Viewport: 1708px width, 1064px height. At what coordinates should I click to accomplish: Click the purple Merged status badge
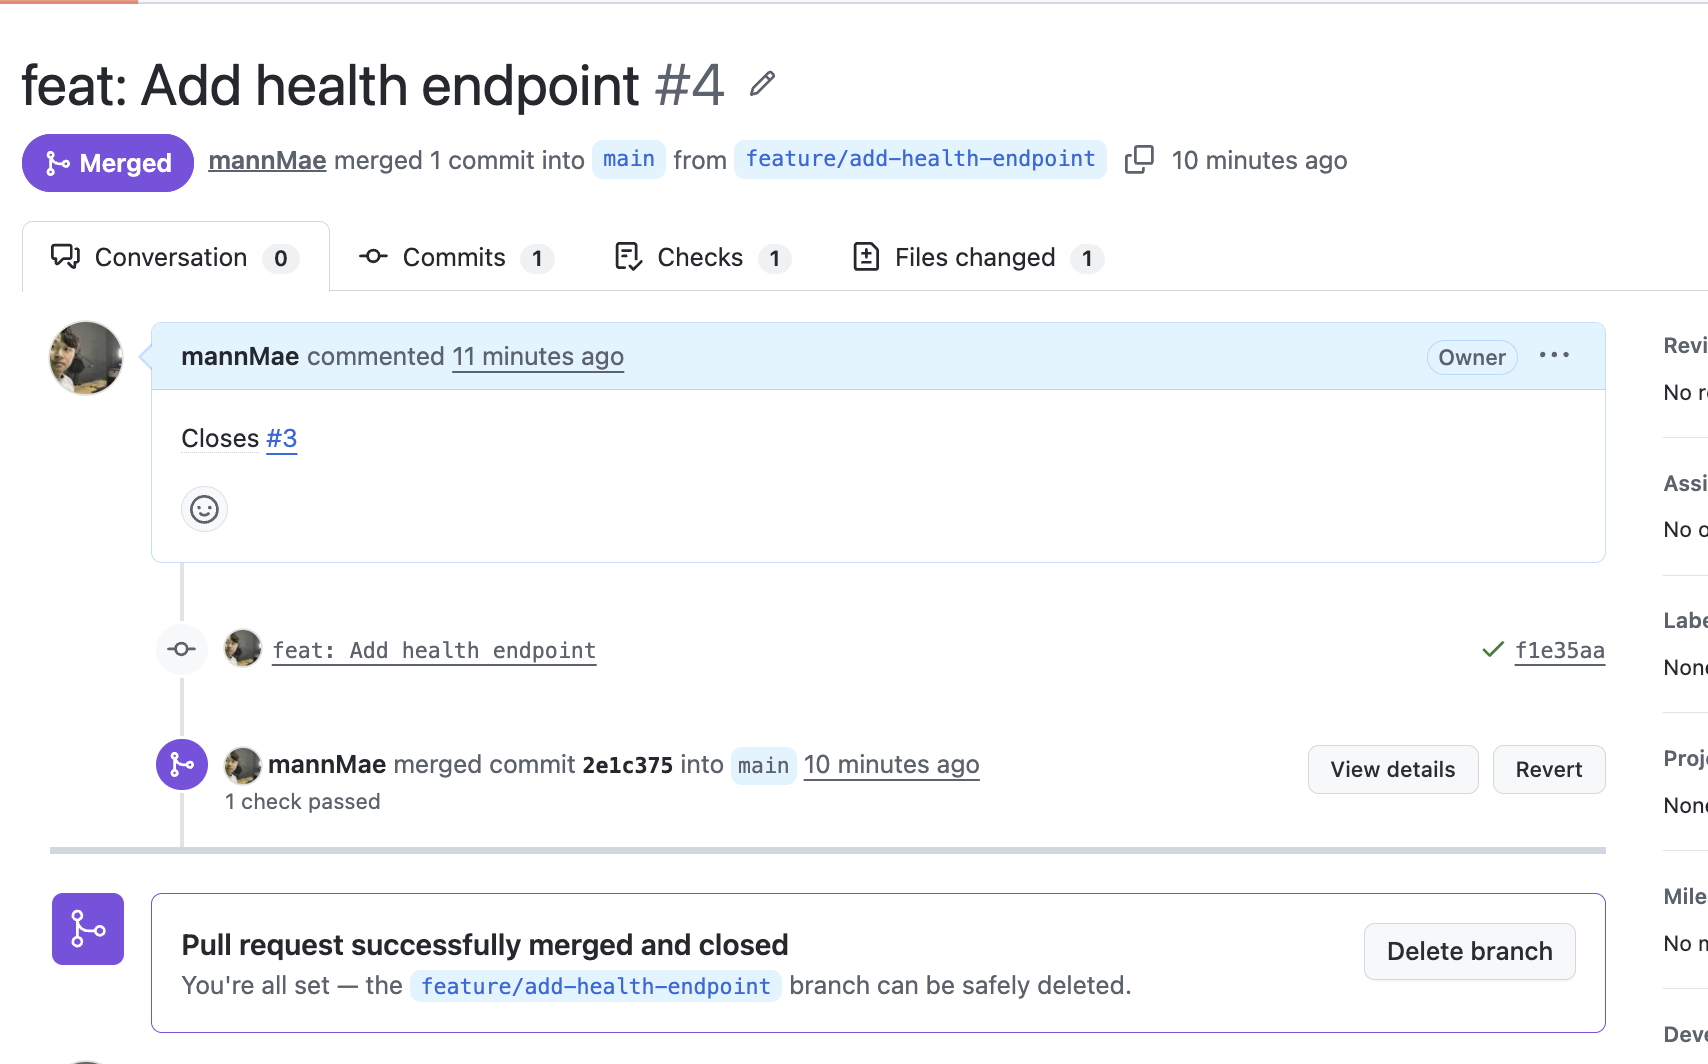click(108, 162)
